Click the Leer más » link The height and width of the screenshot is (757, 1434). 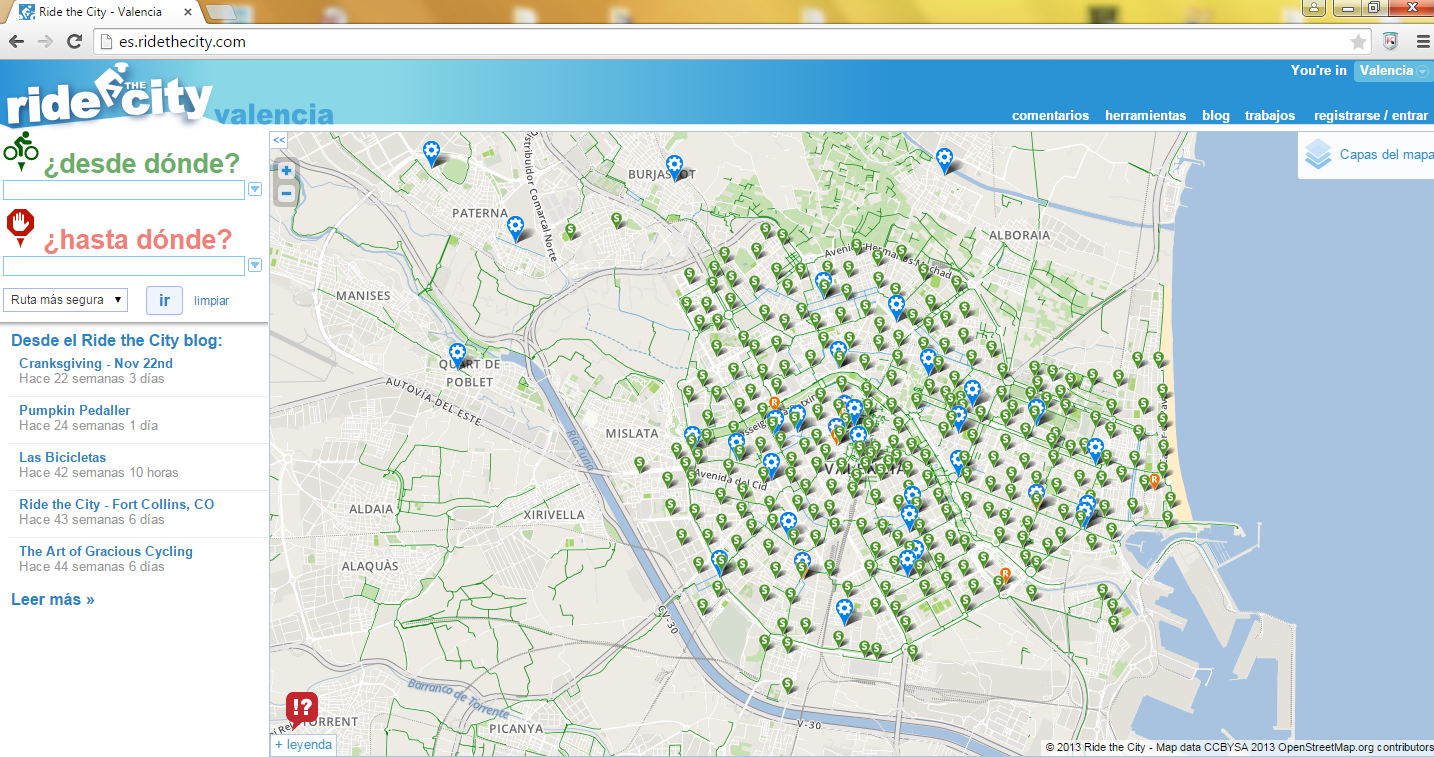click(x=53, y=599)
